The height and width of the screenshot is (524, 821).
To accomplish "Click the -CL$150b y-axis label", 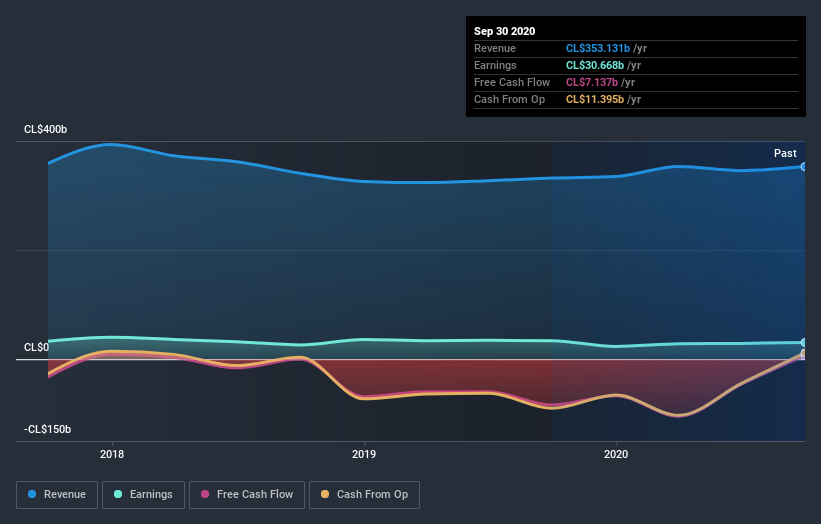I will coord(47,429).
